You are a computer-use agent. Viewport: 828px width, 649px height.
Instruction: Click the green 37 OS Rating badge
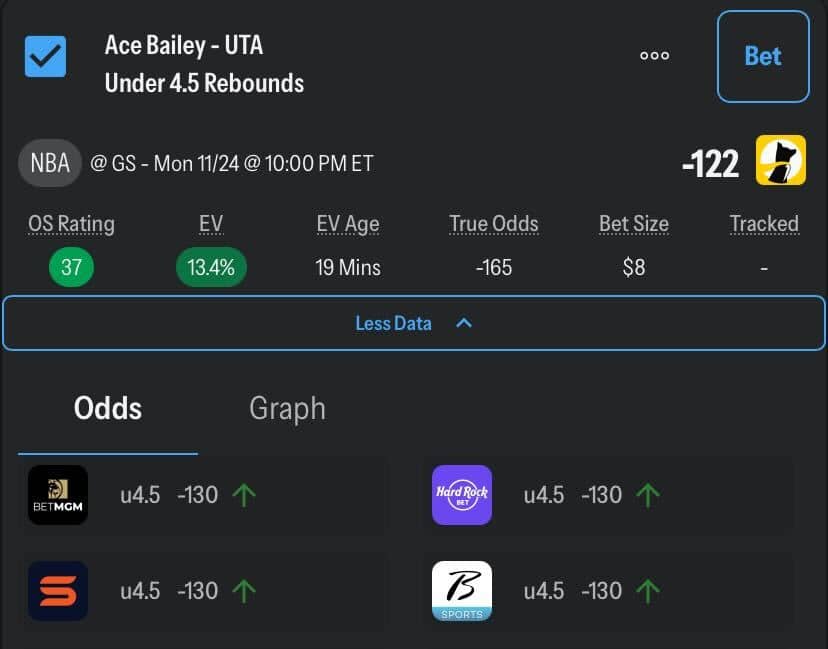(71, 268)
